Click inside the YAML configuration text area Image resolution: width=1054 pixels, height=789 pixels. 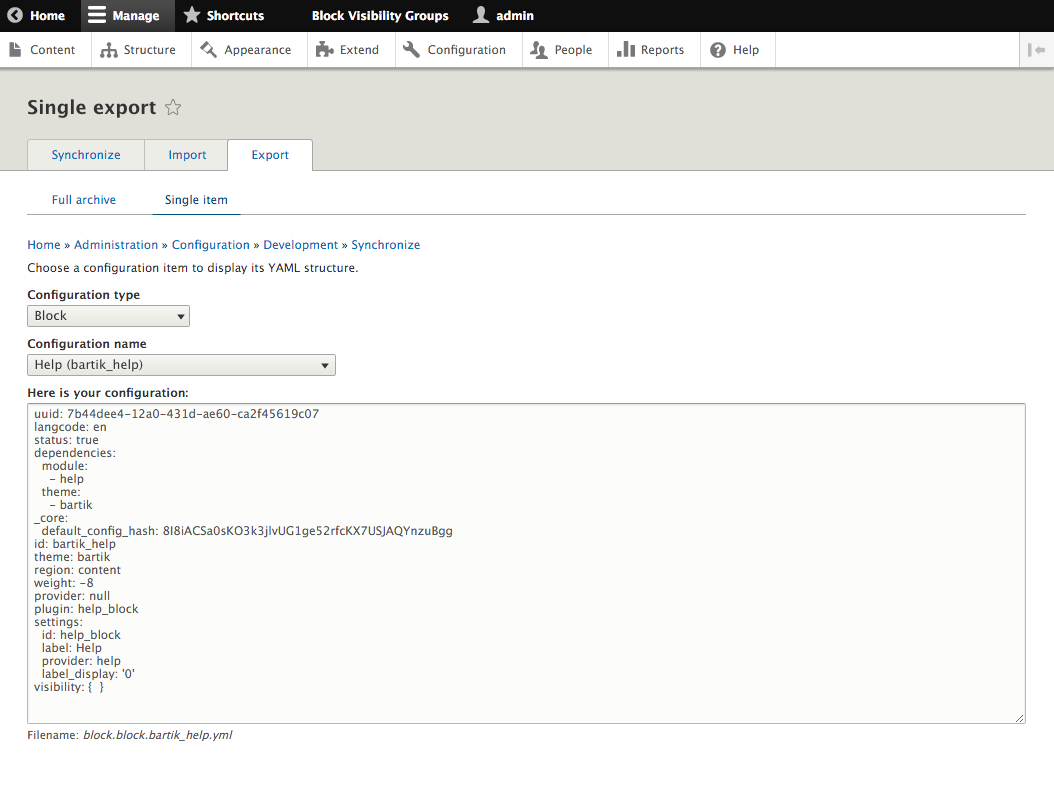526,600
